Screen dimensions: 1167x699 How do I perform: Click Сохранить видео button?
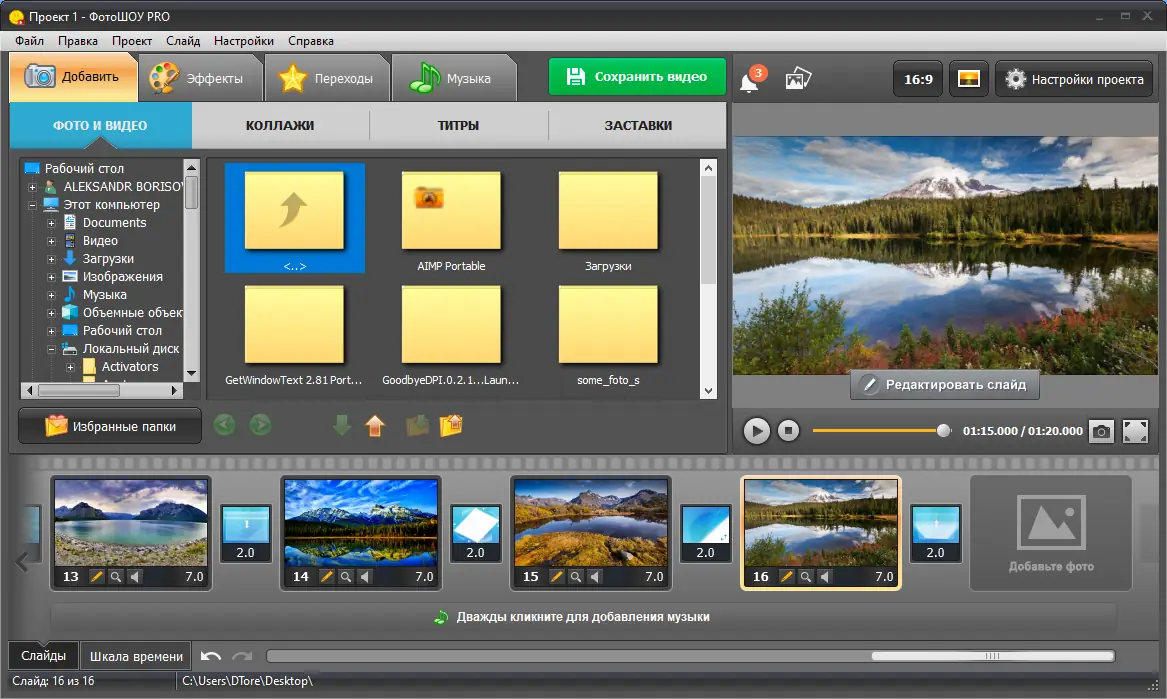pyautogui.click(x=637, y=77)
